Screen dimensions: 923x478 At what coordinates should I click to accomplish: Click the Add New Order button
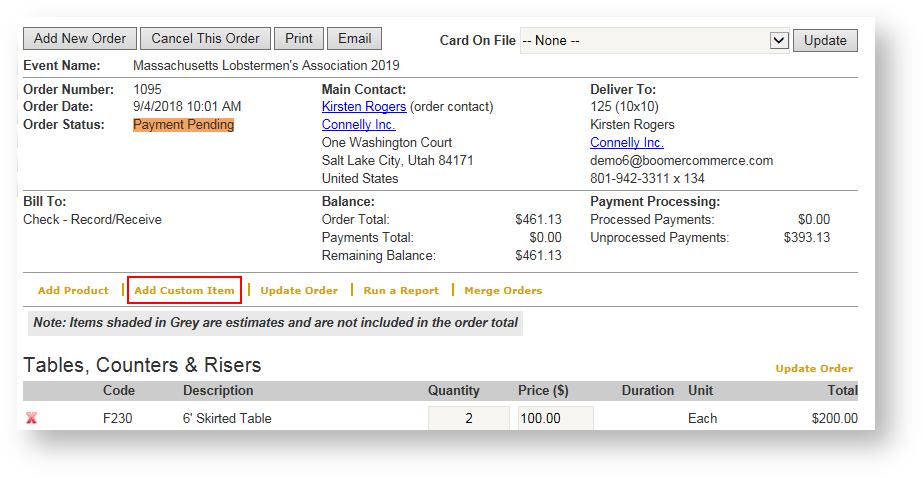tap(80, 39)
